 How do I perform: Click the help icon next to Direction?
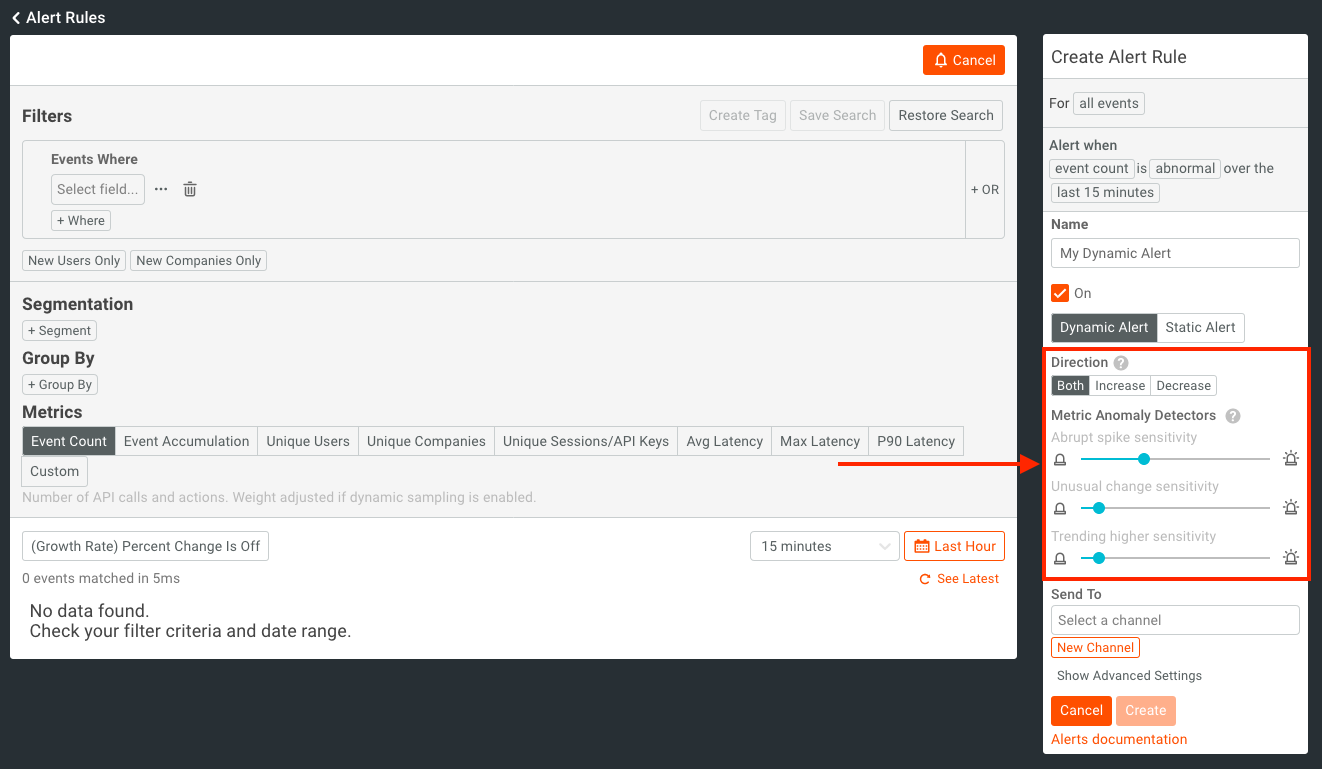pos(1121,363)
